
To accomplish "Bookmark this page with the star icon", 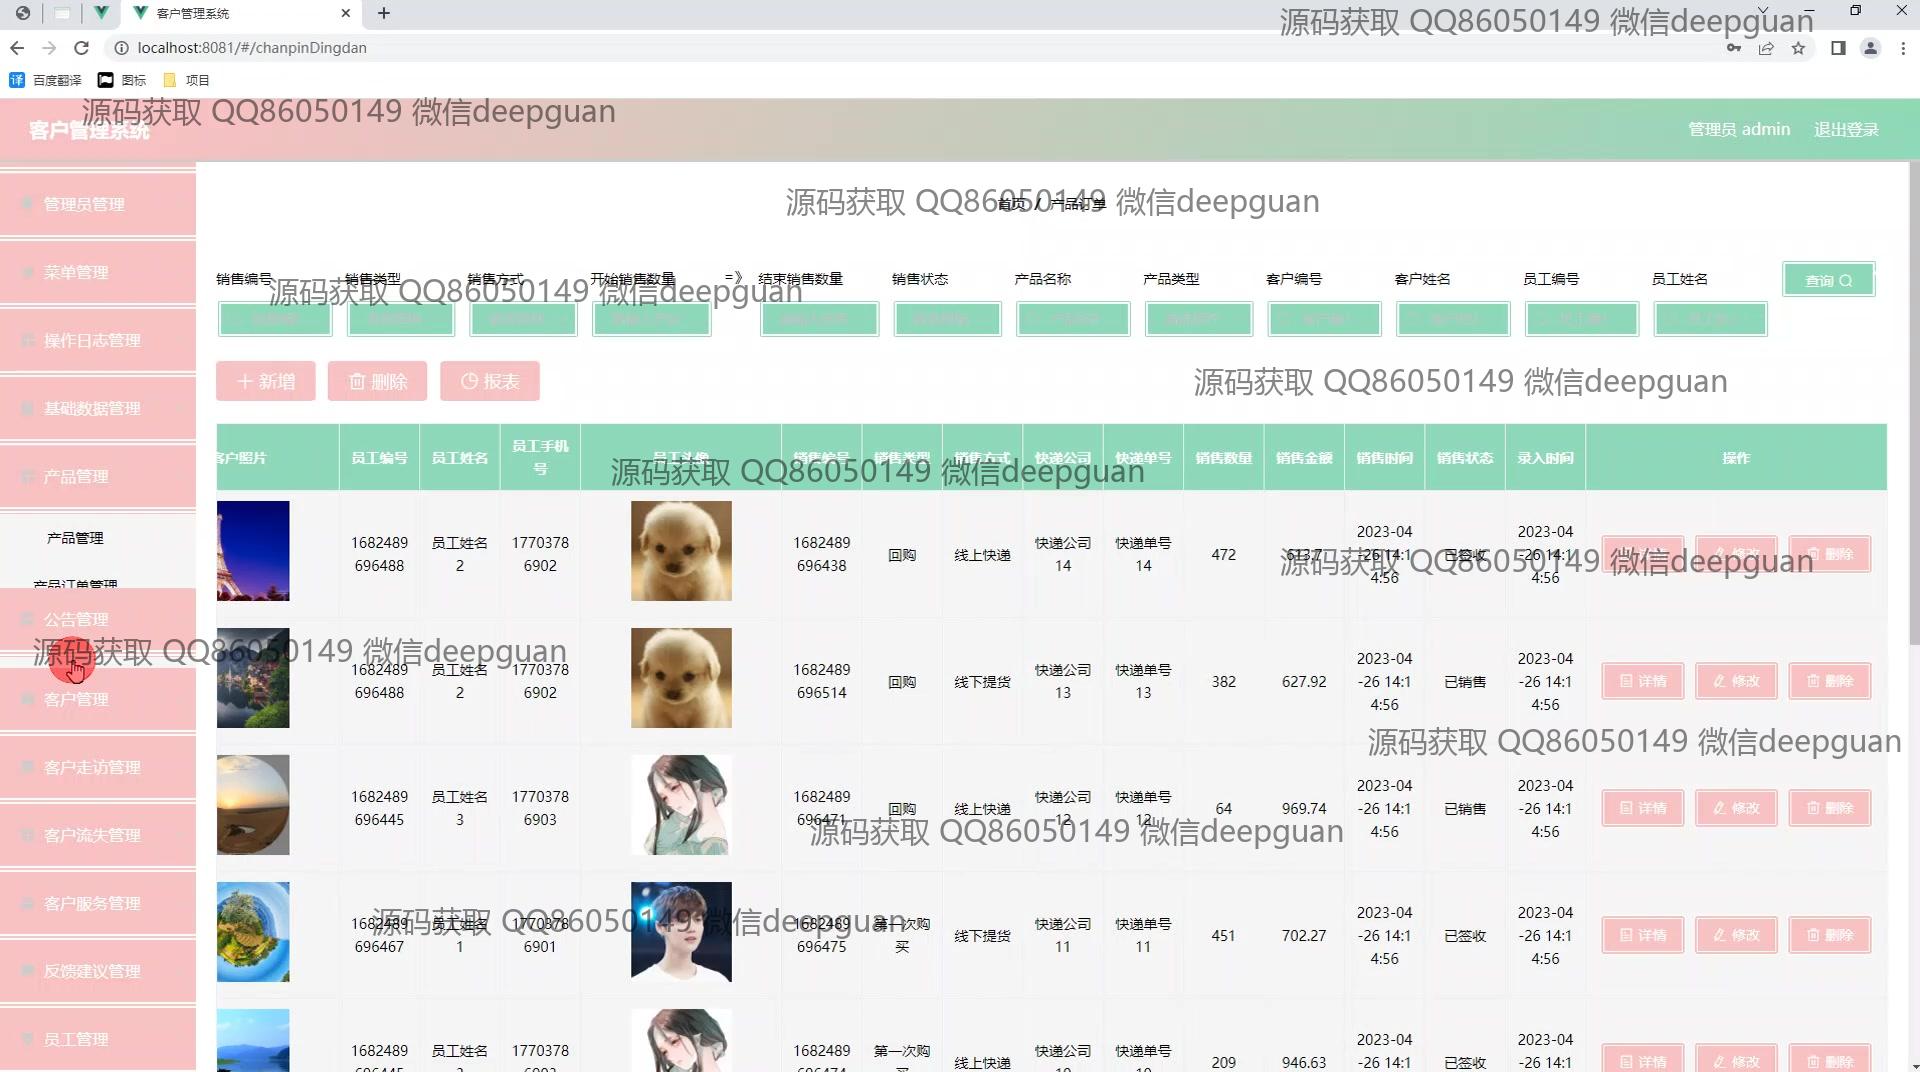I will click(x=1798, y=48).
